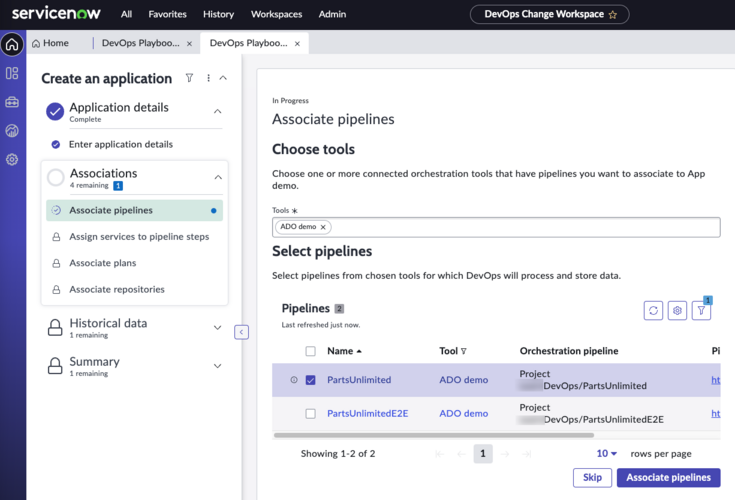
Task: Check the PartsUnlimitedE2E pipeline checkbox
Action: (x=310, y=413)
